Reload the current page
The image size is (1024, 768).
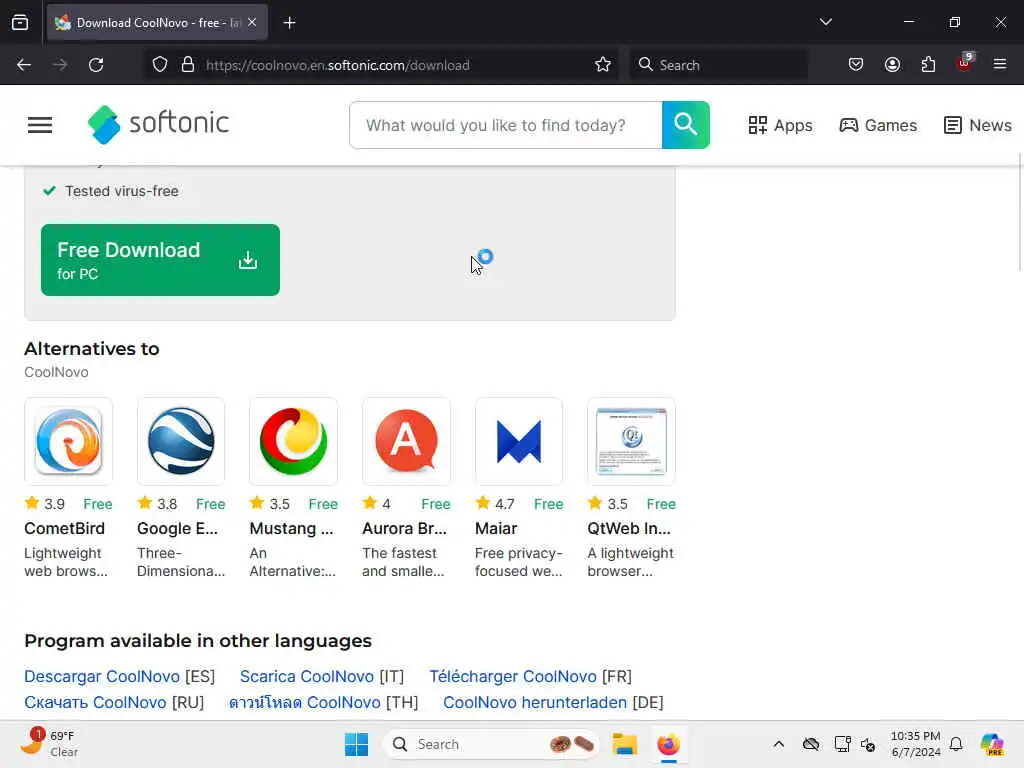96,65
